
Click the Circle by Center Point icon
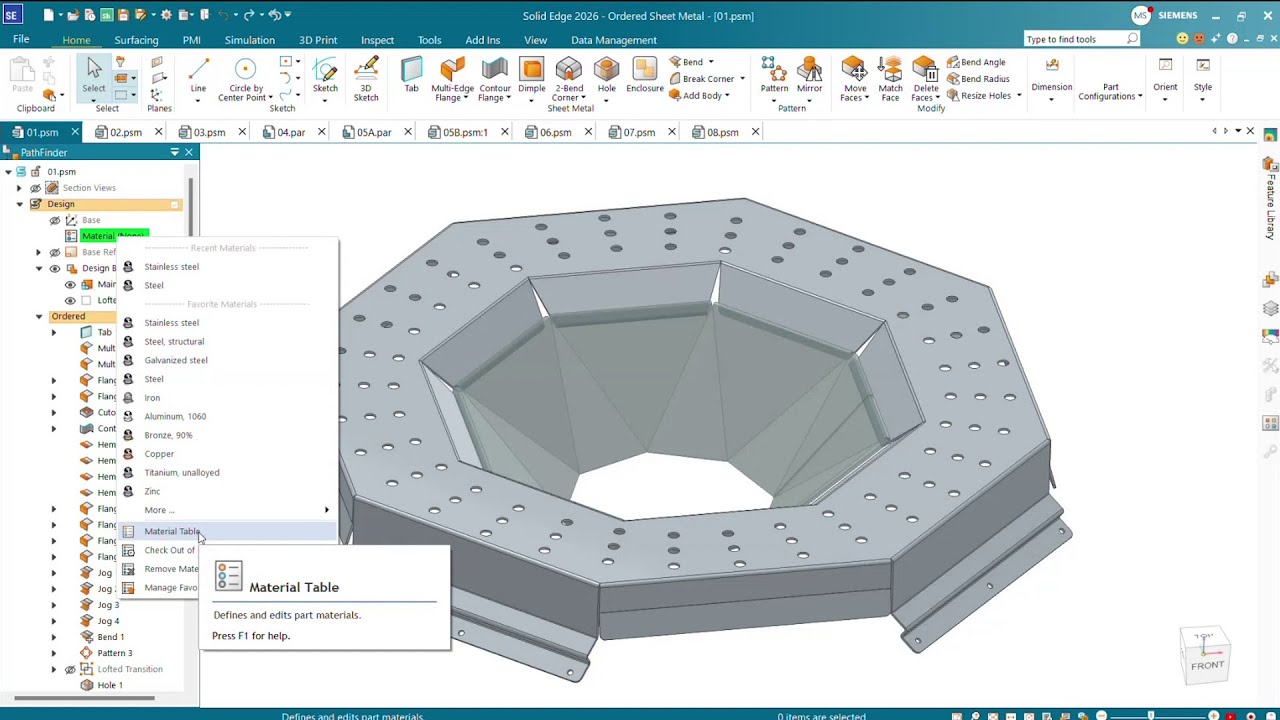coord(245,69)
